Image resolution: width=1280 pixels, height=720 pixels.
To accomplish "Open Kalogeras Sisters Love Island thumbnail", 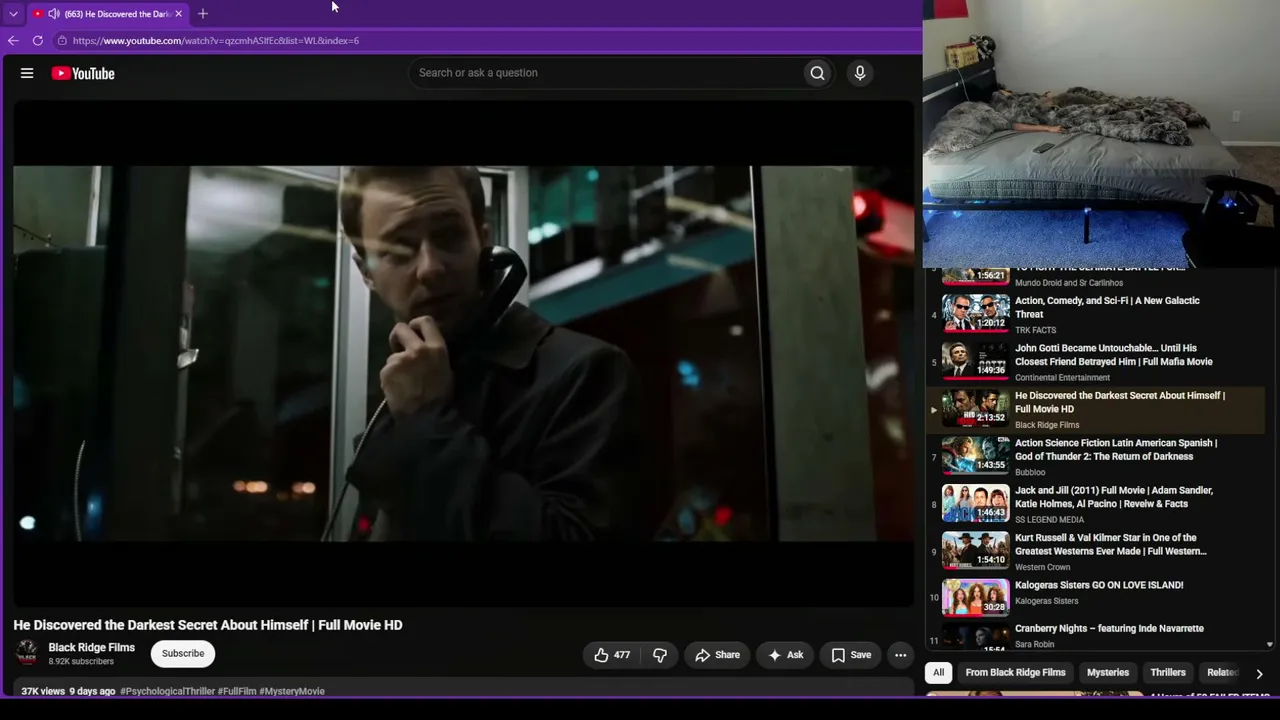I will point(976,598).
